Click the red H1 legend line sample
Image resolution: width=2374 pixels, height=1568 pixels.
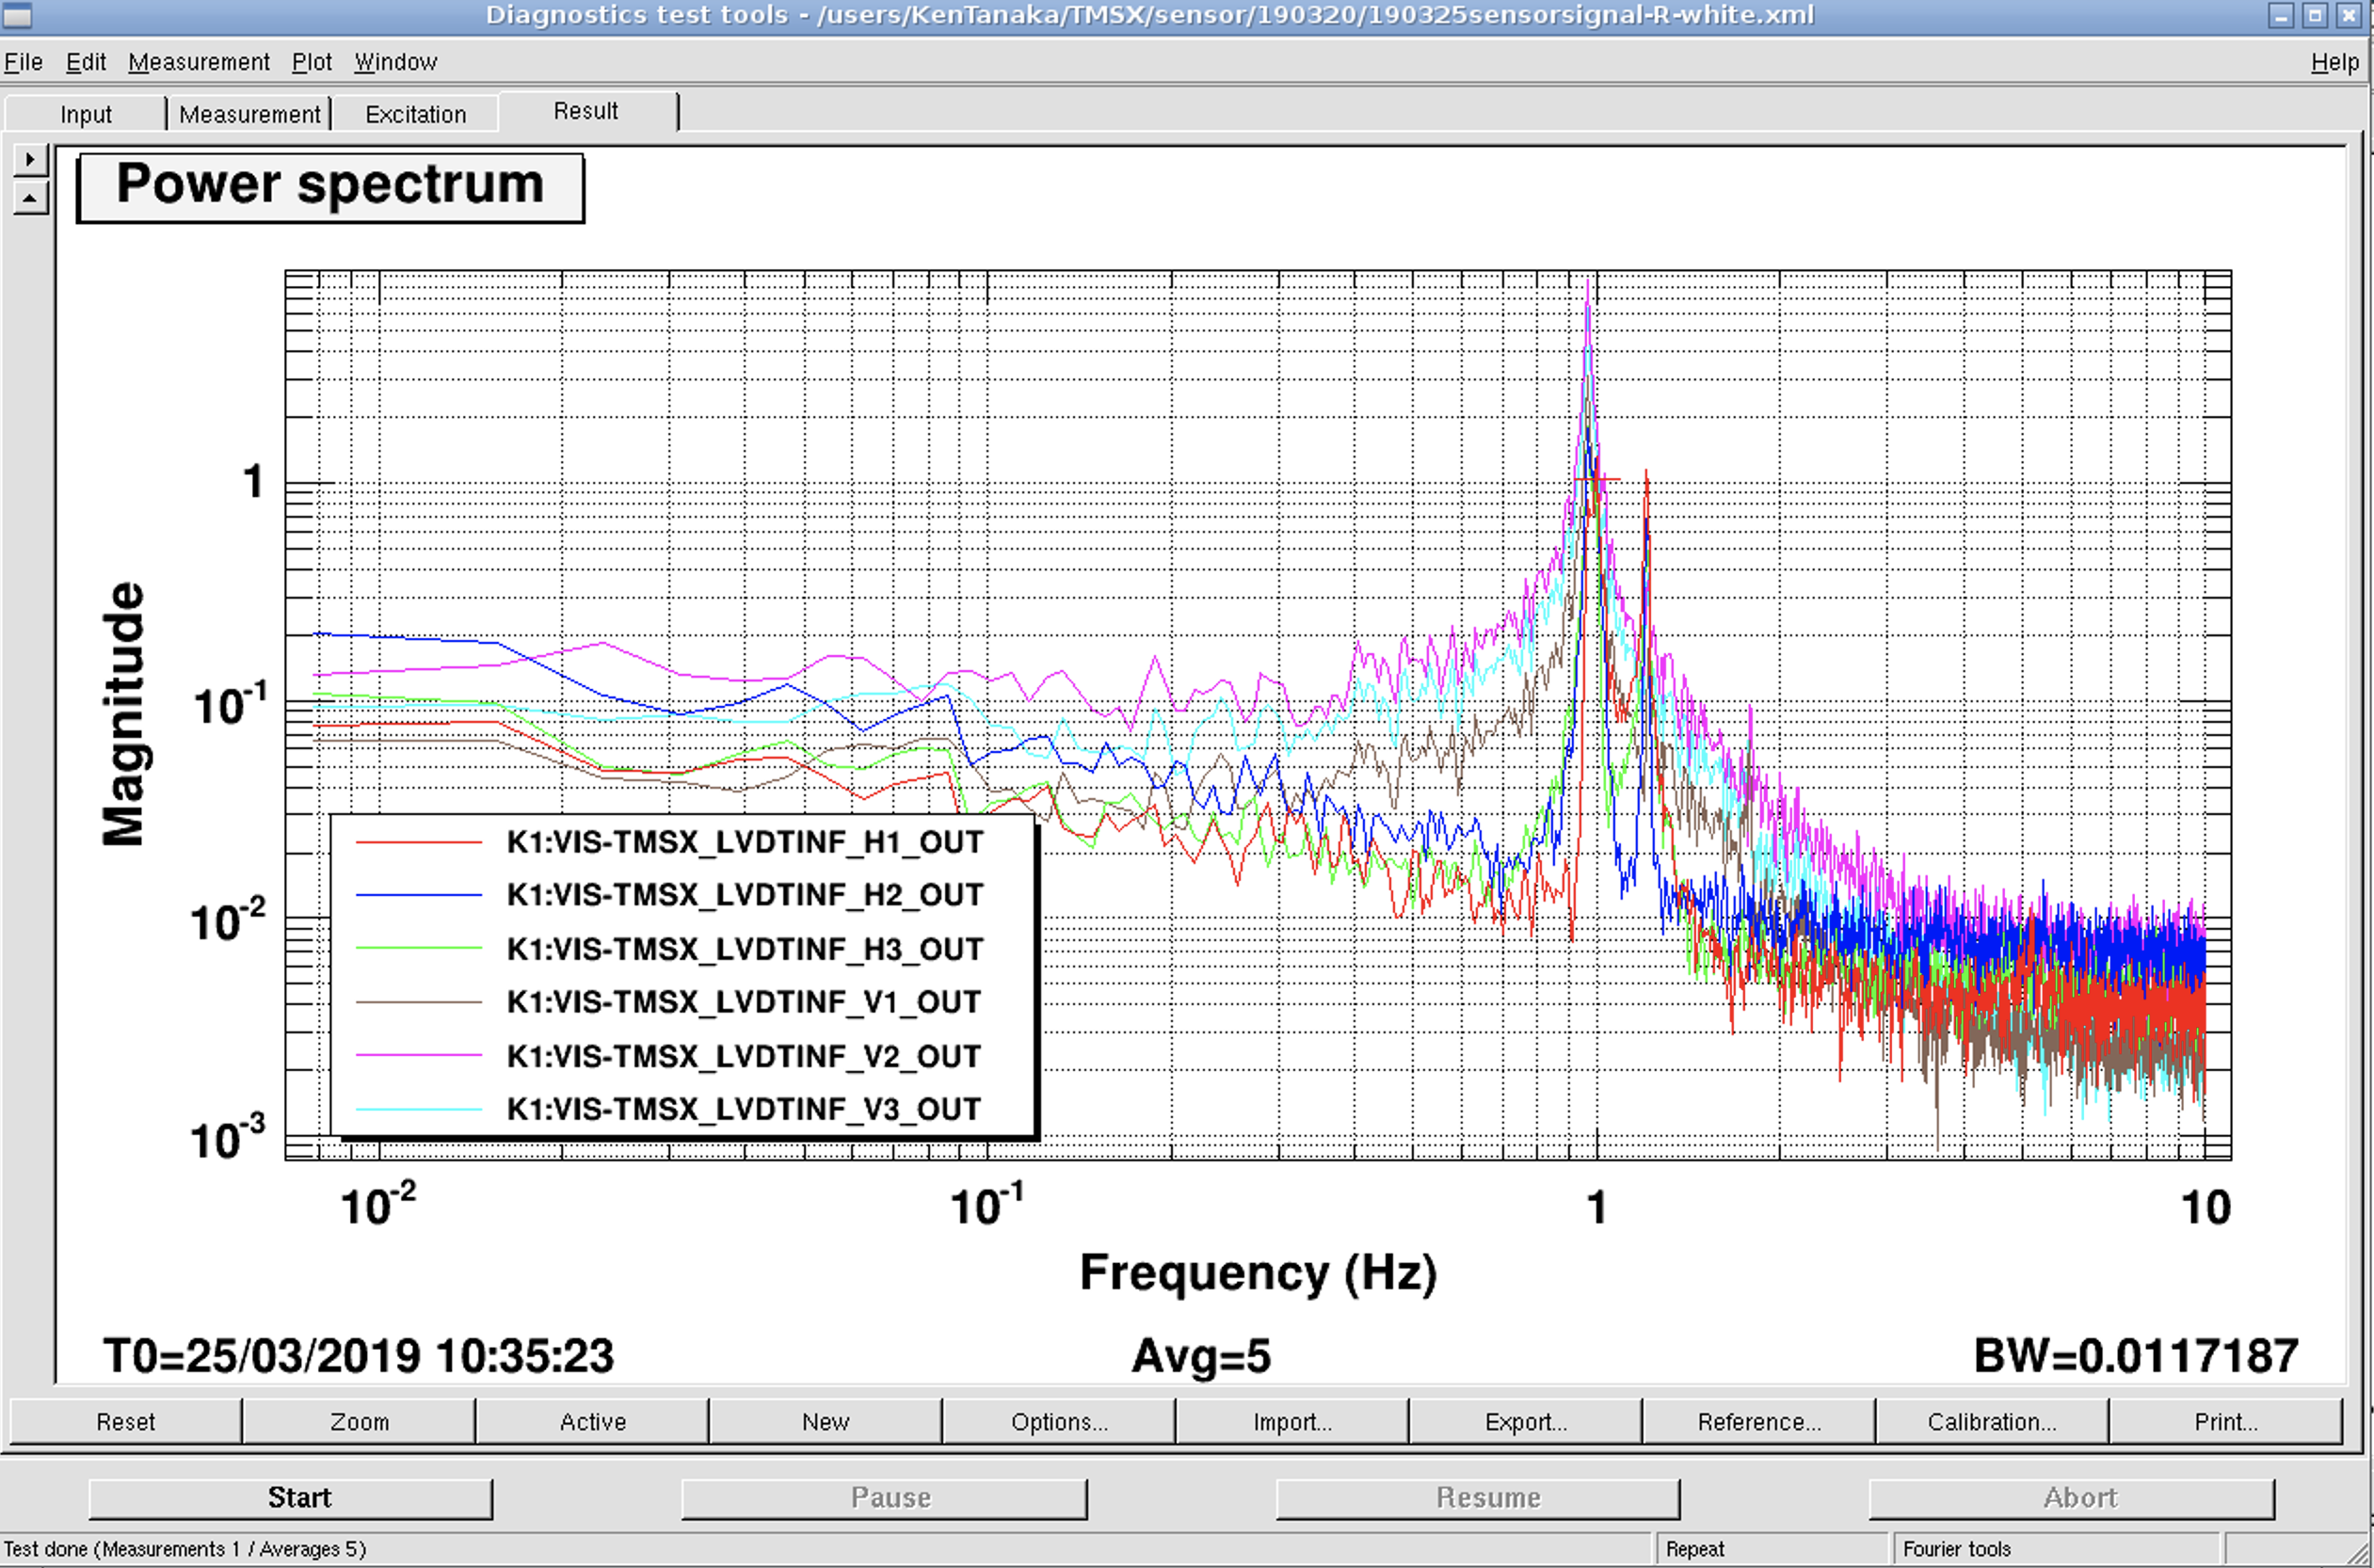[419, 843]
